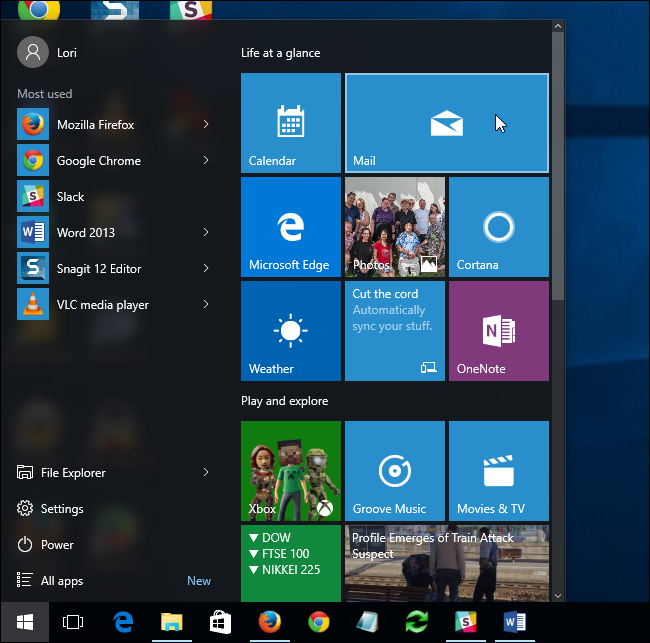This screenshot has width=650, height=643.
Task: Launch the OneNote tile
Action: point(498,331)
